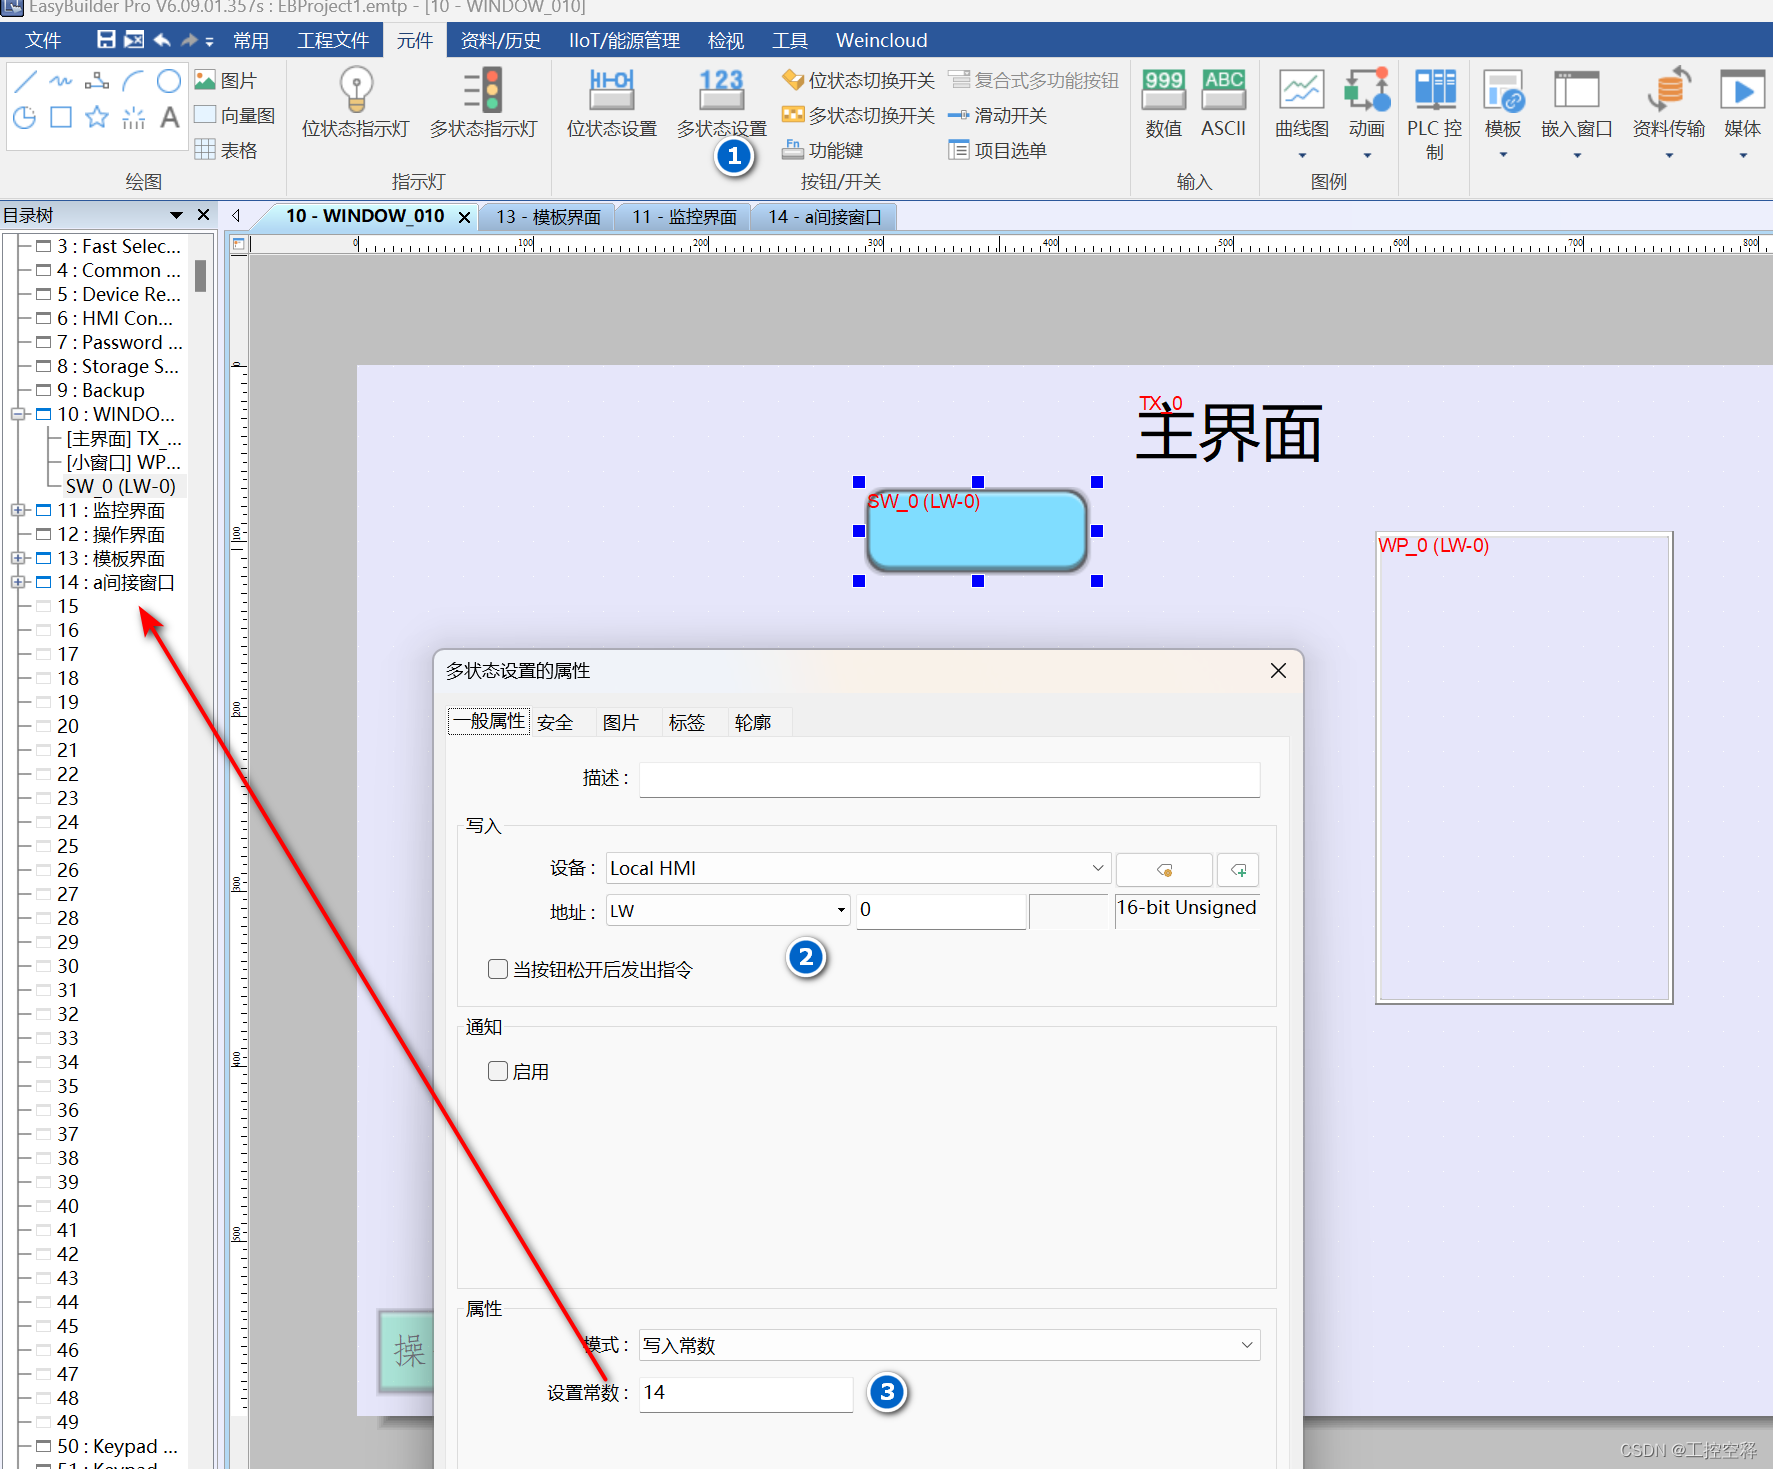
Task: Collapse the 10 : WINDOW tree node
Action: tap(18, 414)
